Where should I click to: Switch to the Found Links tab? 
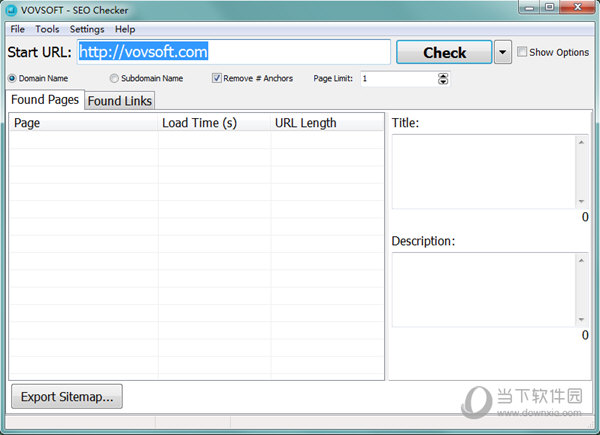(120, 101)
